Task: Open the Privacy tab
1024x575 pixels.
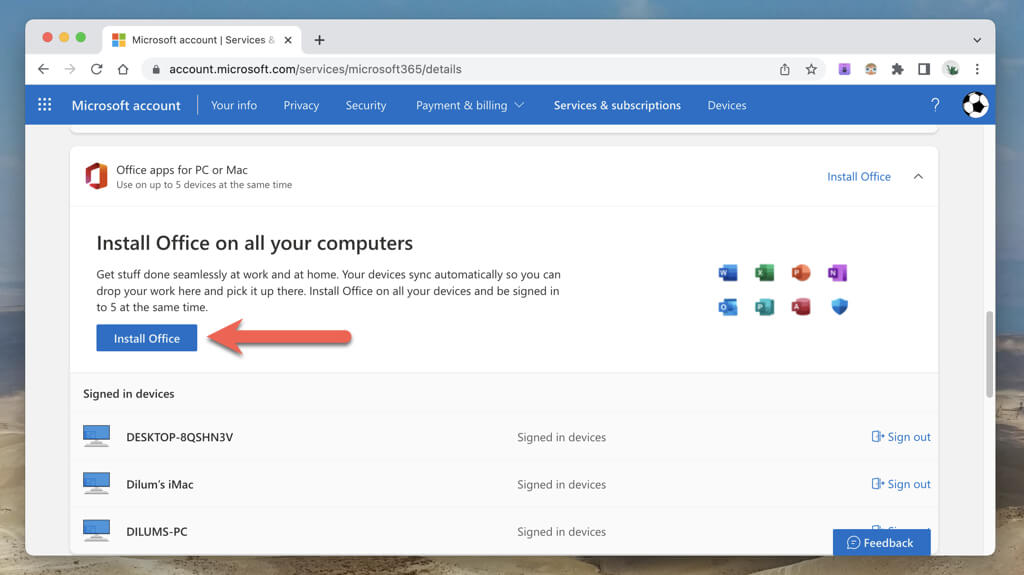Action: pos(301,105)
